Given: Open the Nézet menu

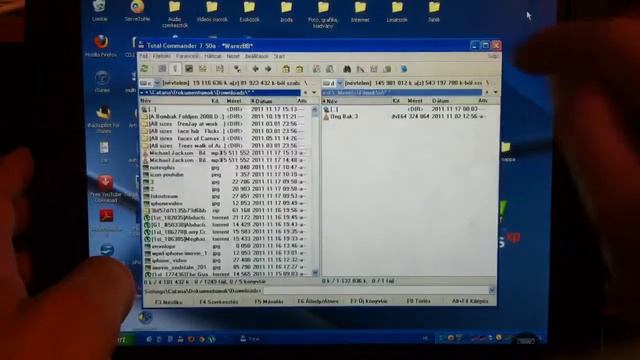Looking at the screenshot, I should pos(233,56).
